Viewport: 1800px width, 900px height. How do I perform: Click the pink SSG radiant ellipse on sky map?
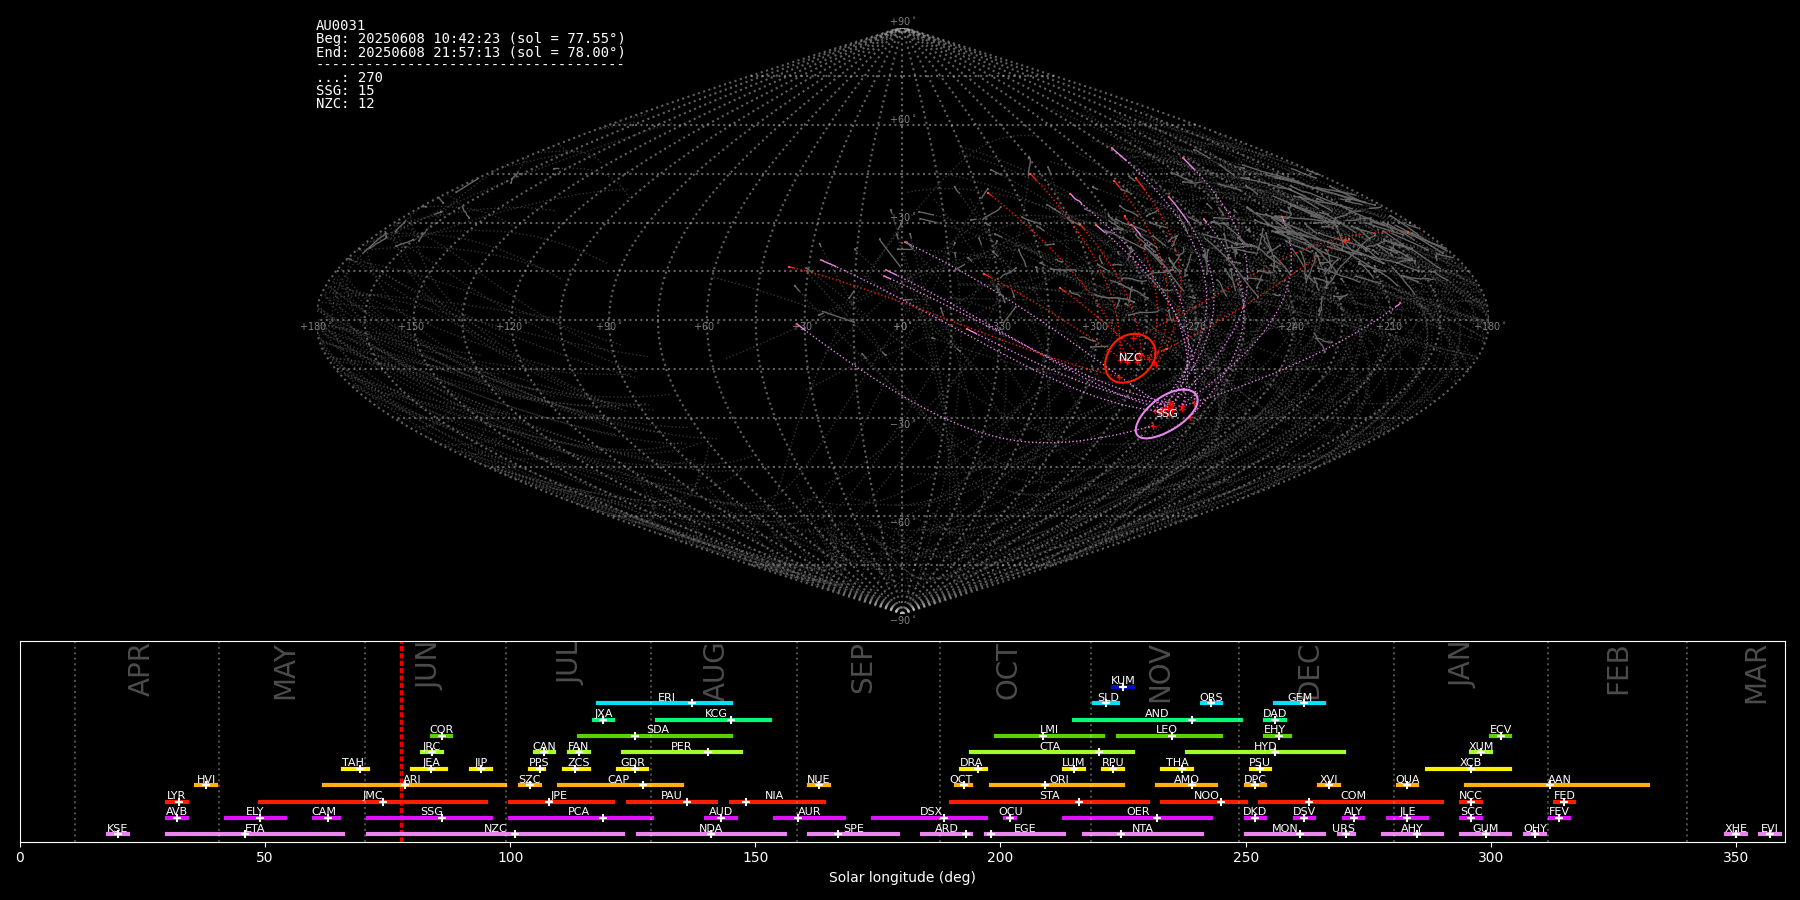1166,414
